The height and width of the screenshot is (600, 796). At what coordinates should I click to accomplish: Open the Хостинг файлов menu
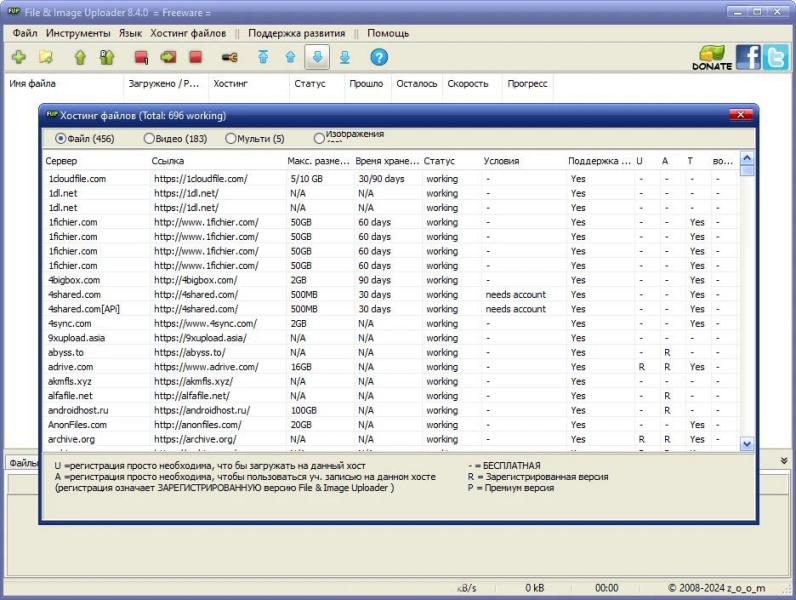tap(188, 33)
